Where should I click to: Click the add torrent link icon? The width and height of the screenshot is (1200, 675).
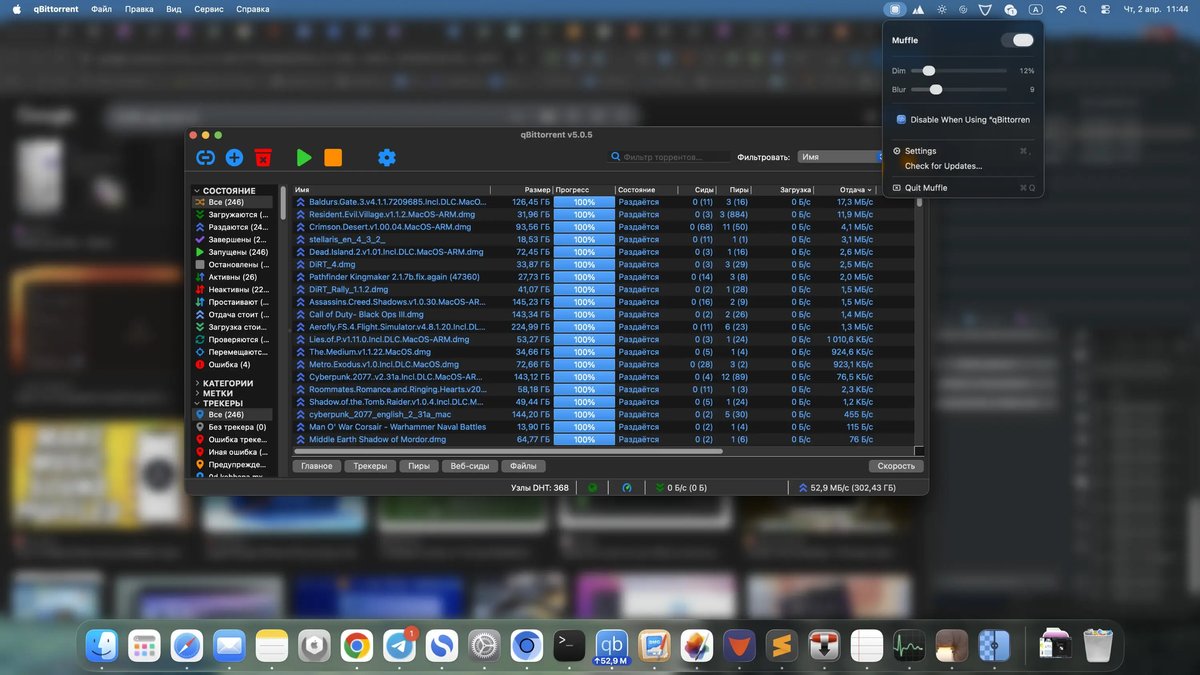[x=204, y=157]
